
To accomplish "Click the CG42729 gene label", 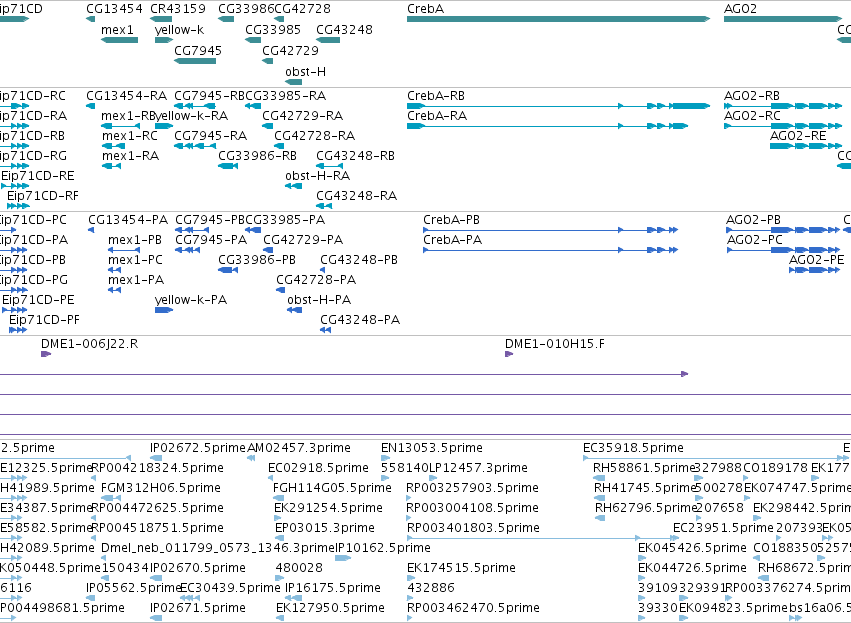I will coord(290,50).
